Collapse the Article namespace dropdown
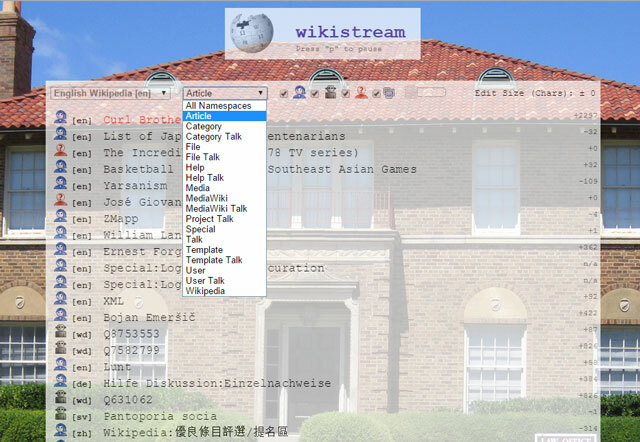The image size is (640, 442). 225,93
